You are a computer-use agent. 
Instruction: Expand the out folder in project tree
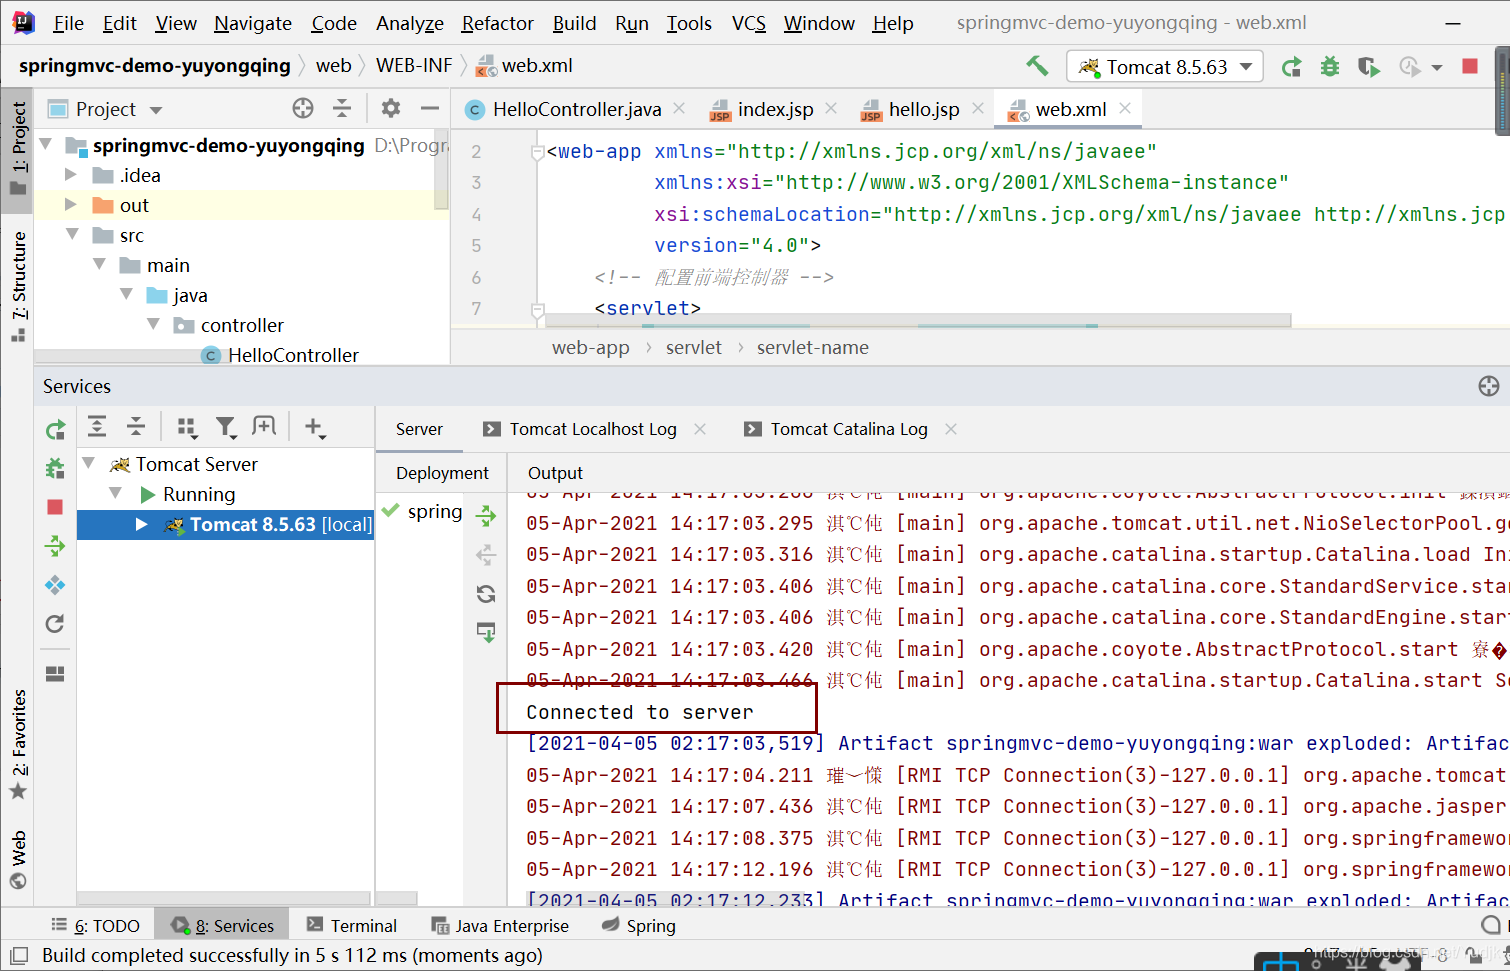71,205
